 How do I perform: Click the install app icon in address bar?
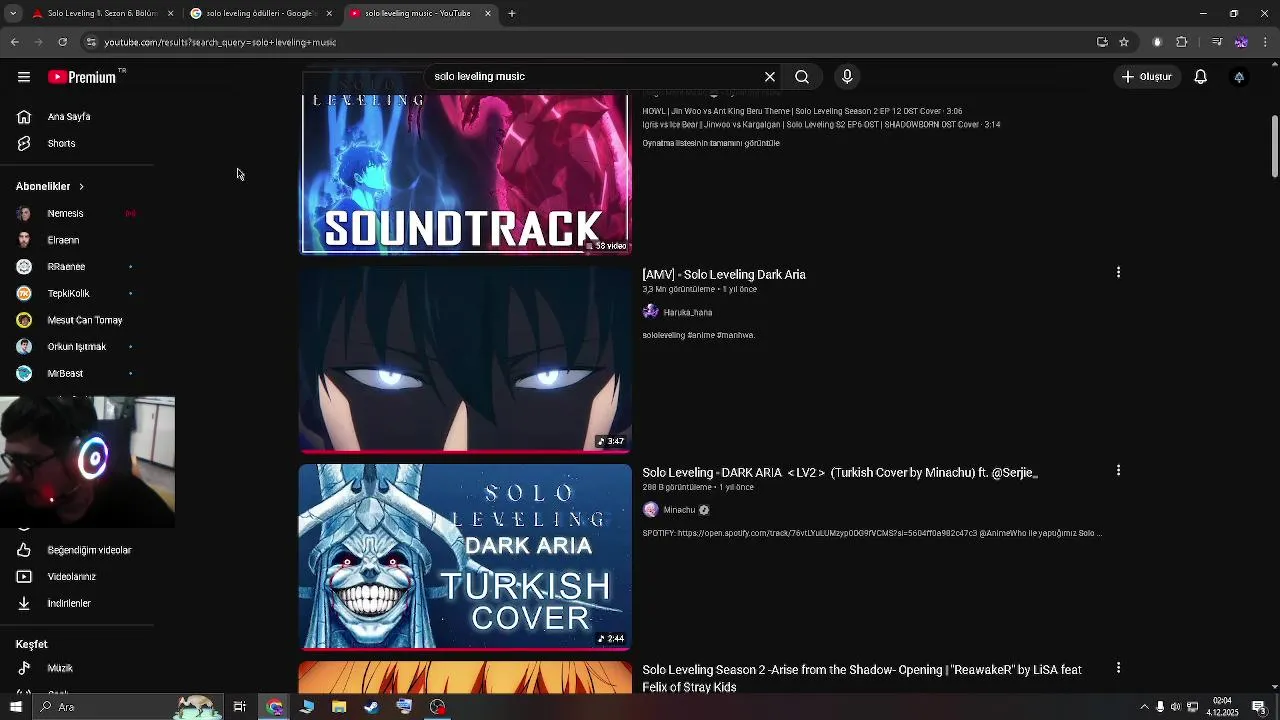click(1102, 42)
